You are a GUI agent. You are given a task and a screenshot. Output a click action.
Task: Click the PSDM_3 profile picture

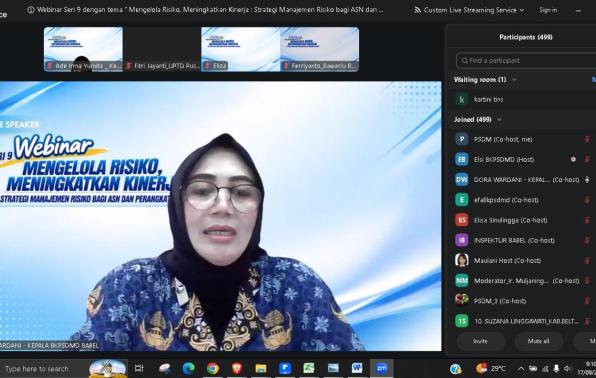tap(462, 300)
